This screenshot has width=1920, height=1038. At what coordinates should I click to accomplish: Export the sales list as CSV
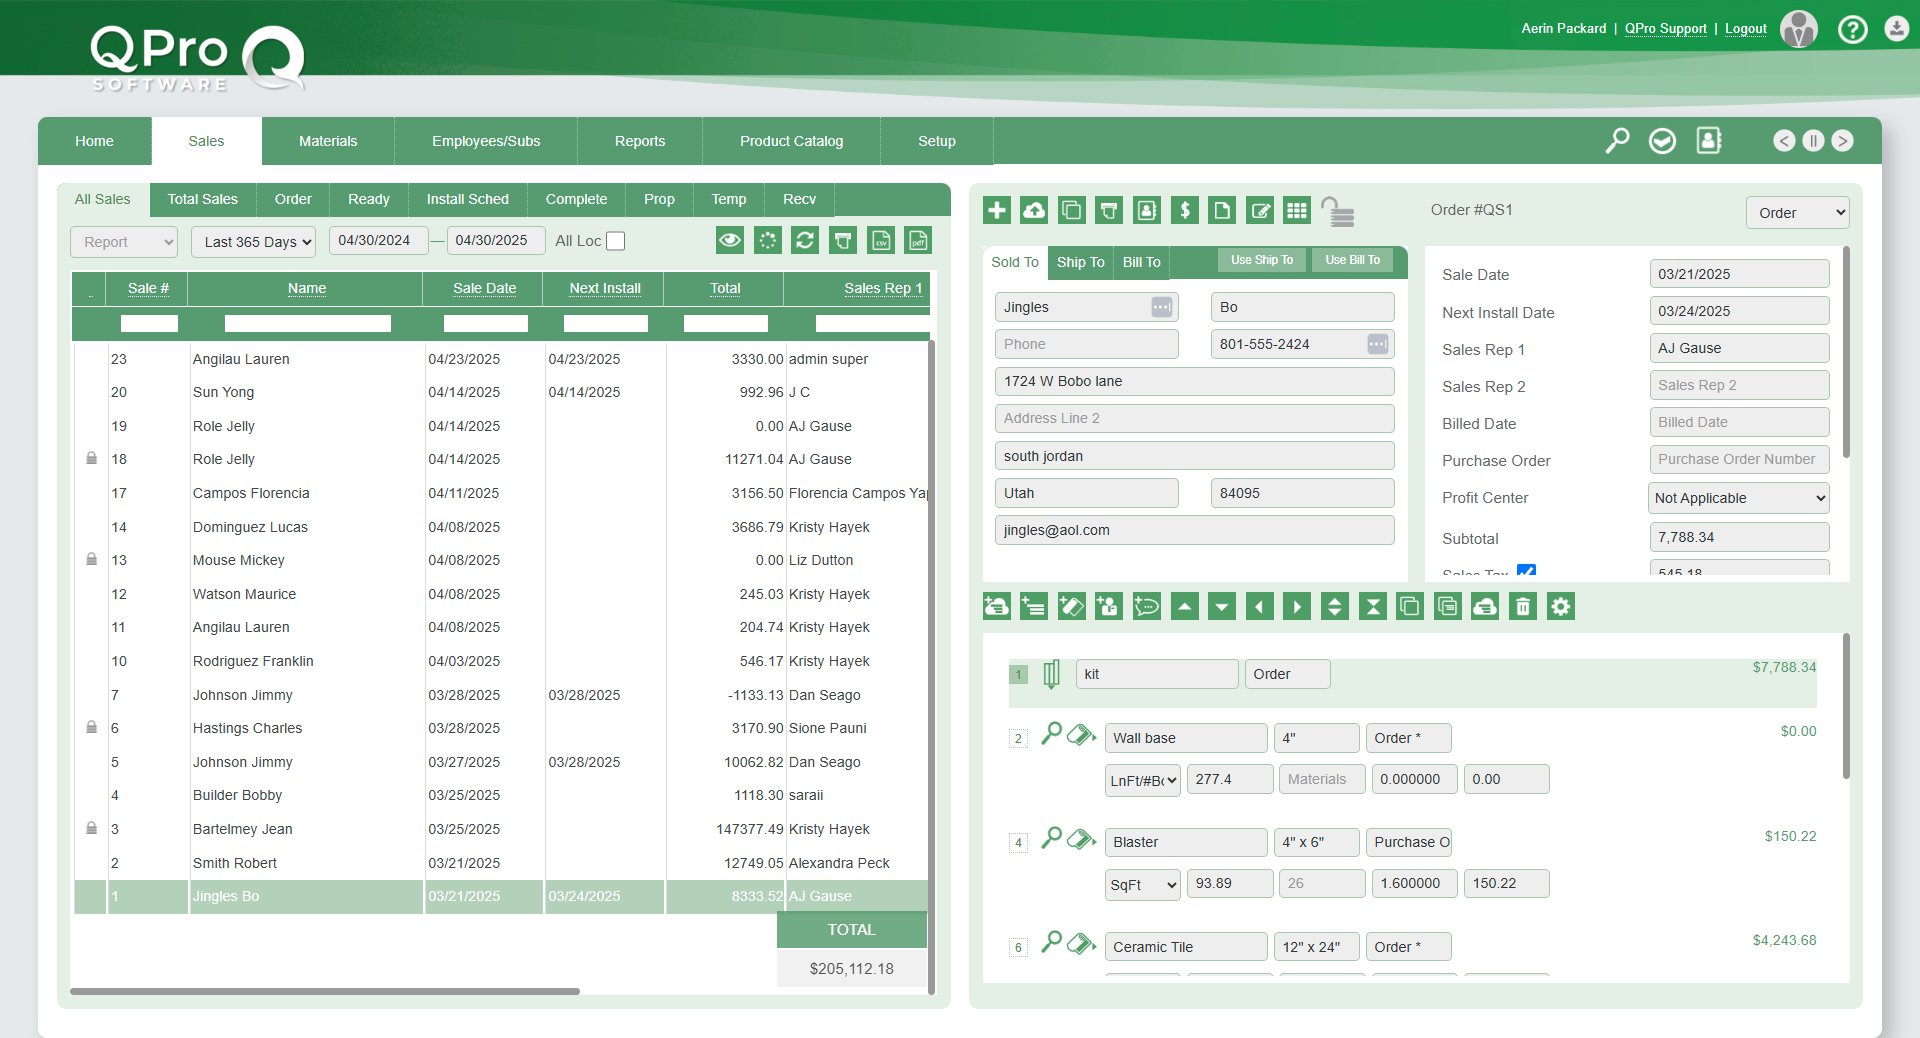click(881, 241)
